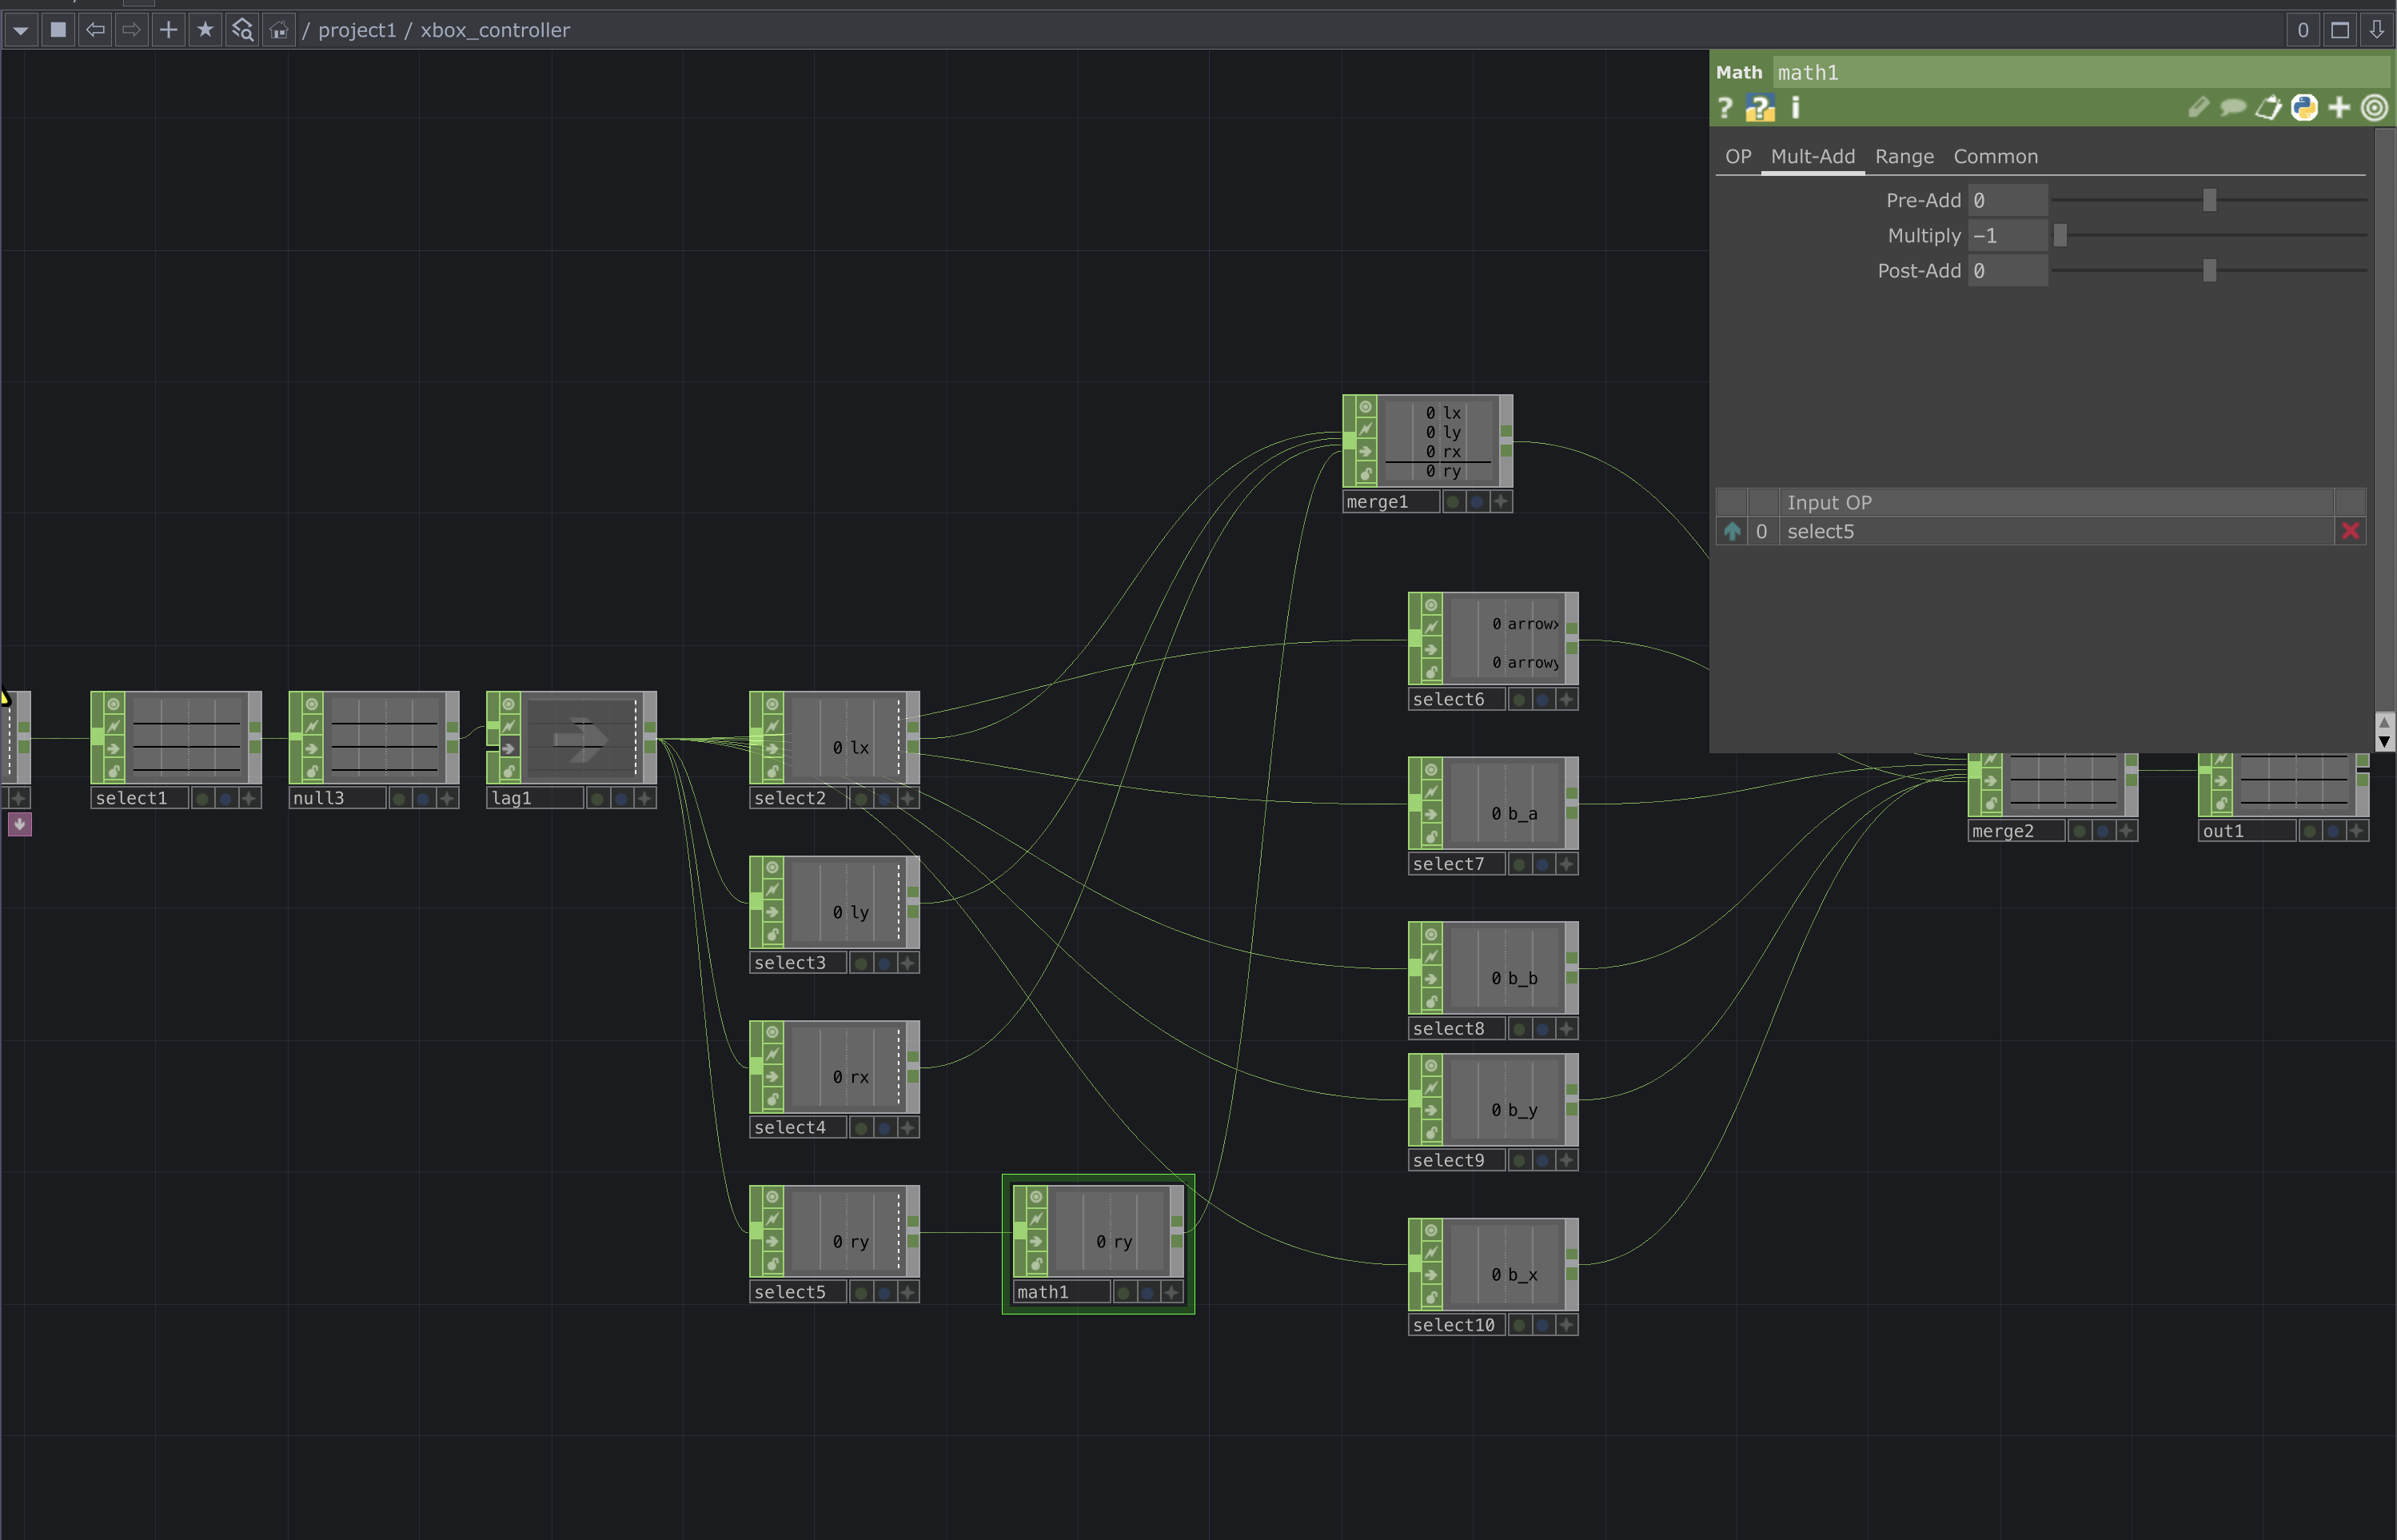Toggle the cook arrow flag on select5 node
This screenshot has height=1540, width=2397.
[773, 1241]
